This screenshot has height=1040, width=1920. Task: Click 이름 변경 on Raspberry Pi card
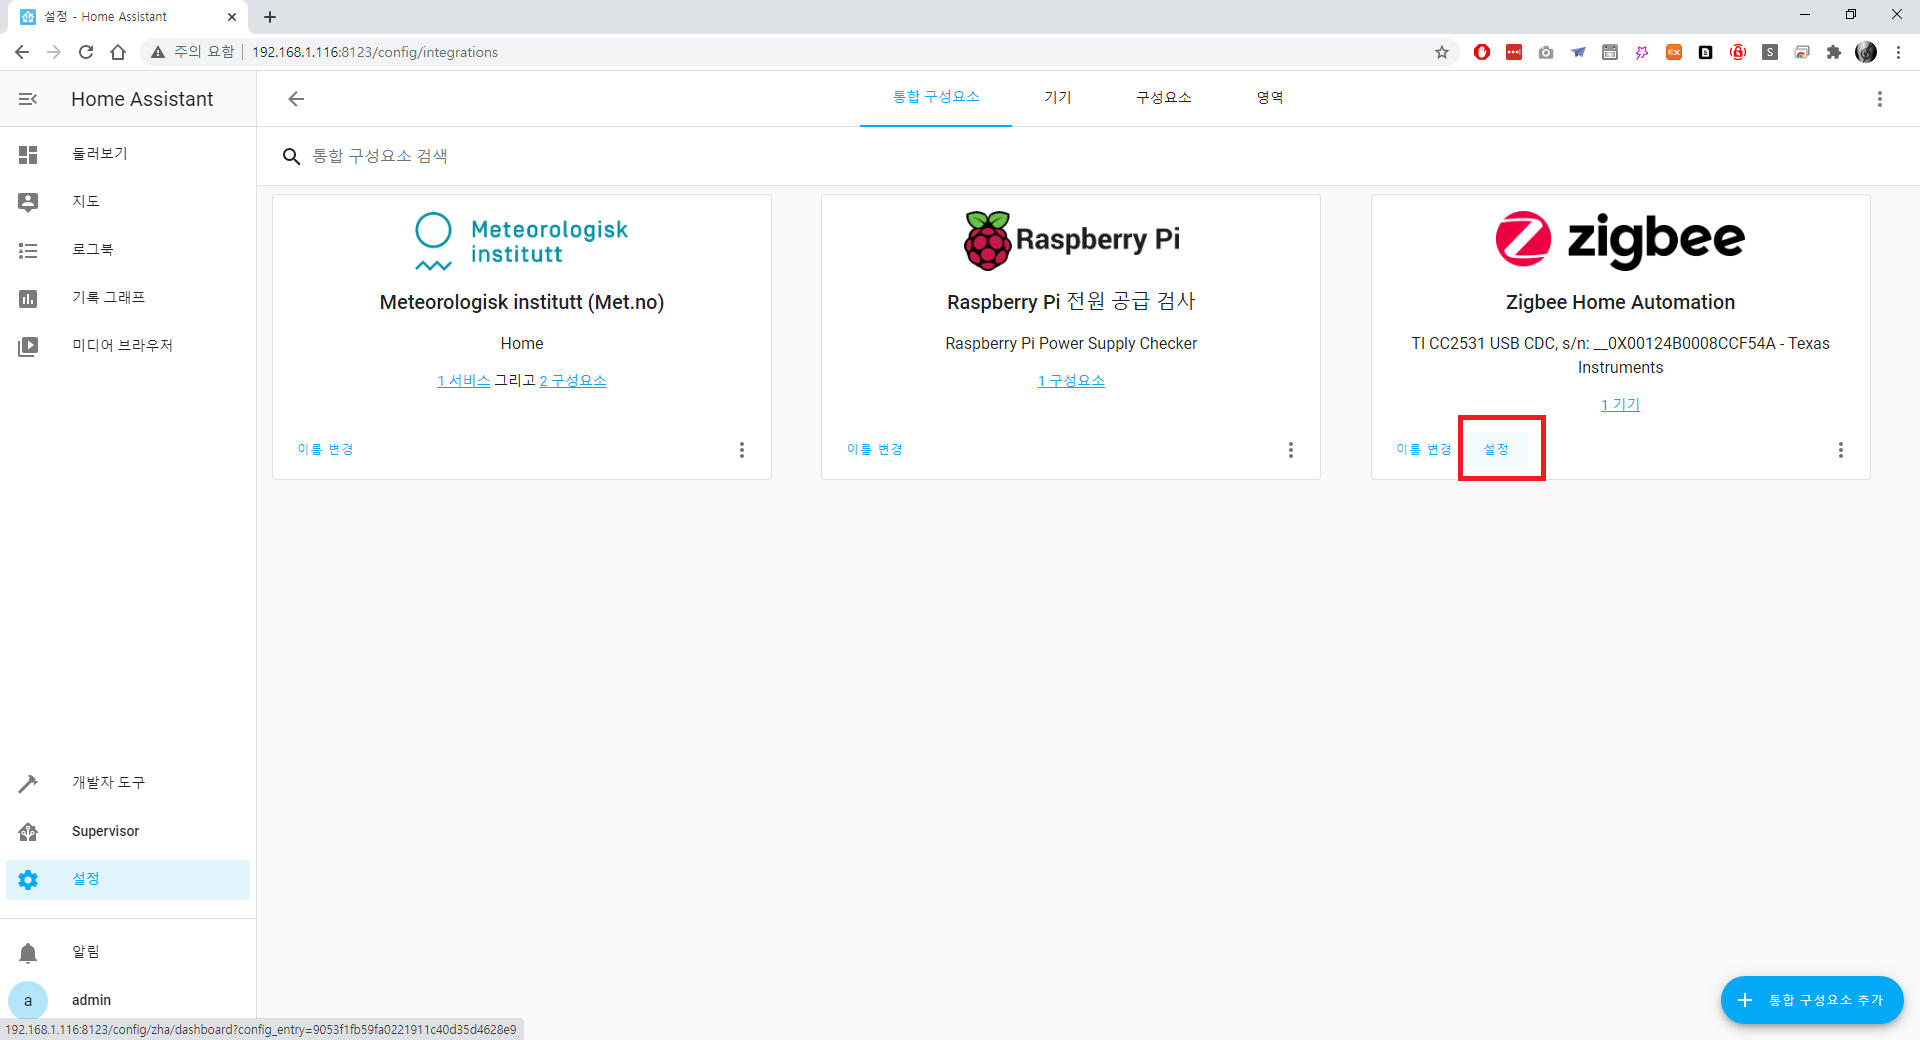coord(875,450)
